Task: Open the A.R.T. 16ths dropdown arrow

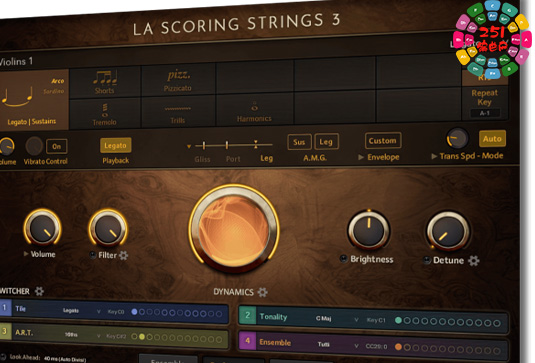Action: click(99, 336)
